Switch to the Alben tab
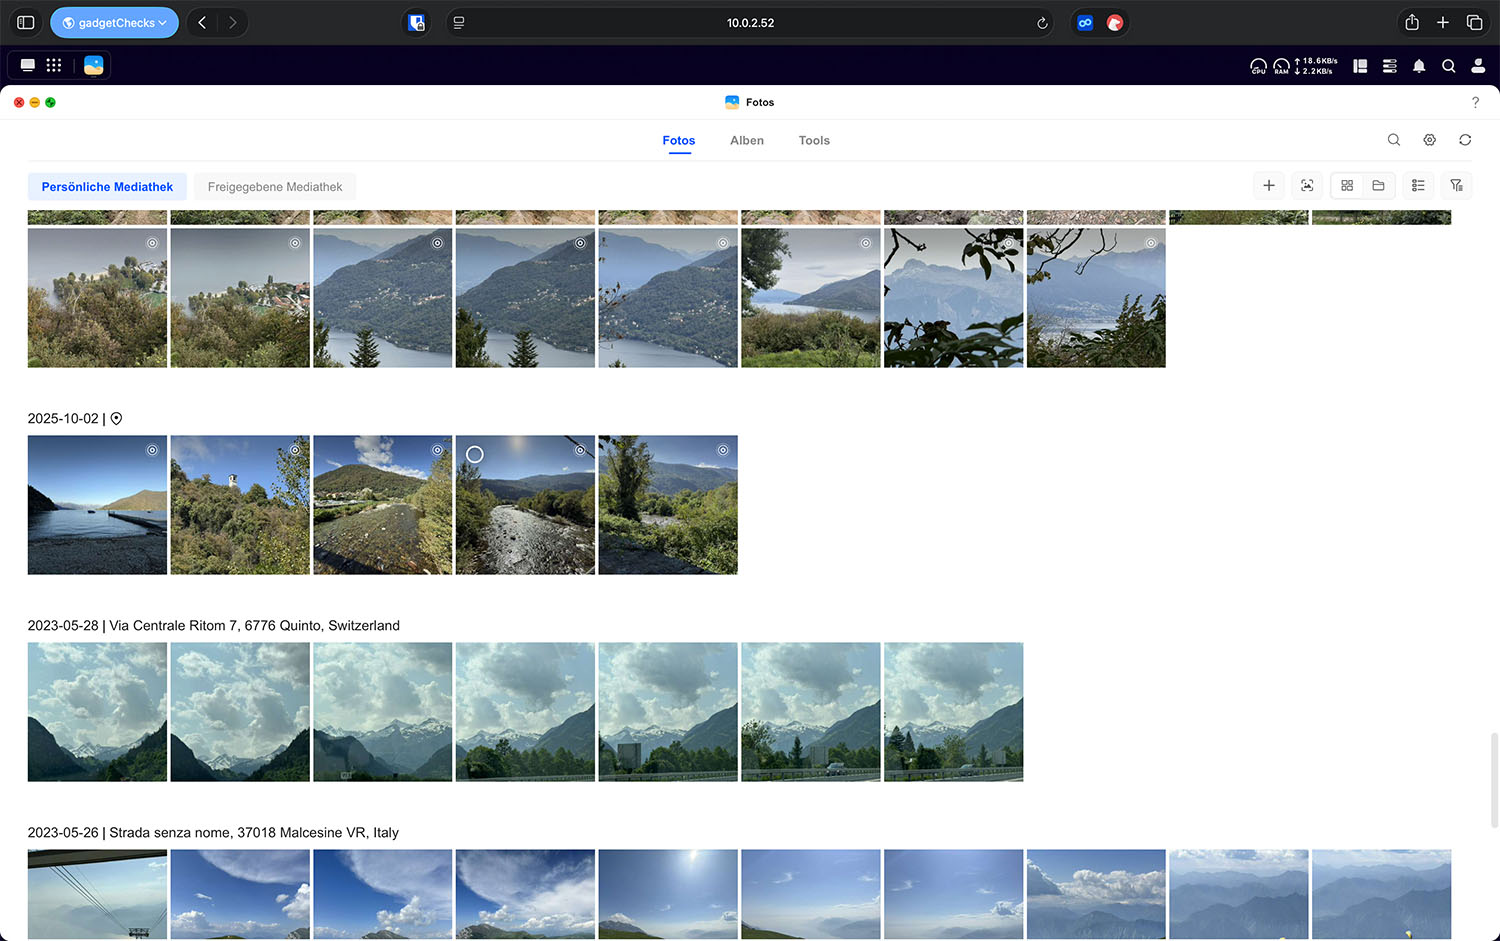The width and height of the screenshot is (1500, 941). tap(747, 141)
